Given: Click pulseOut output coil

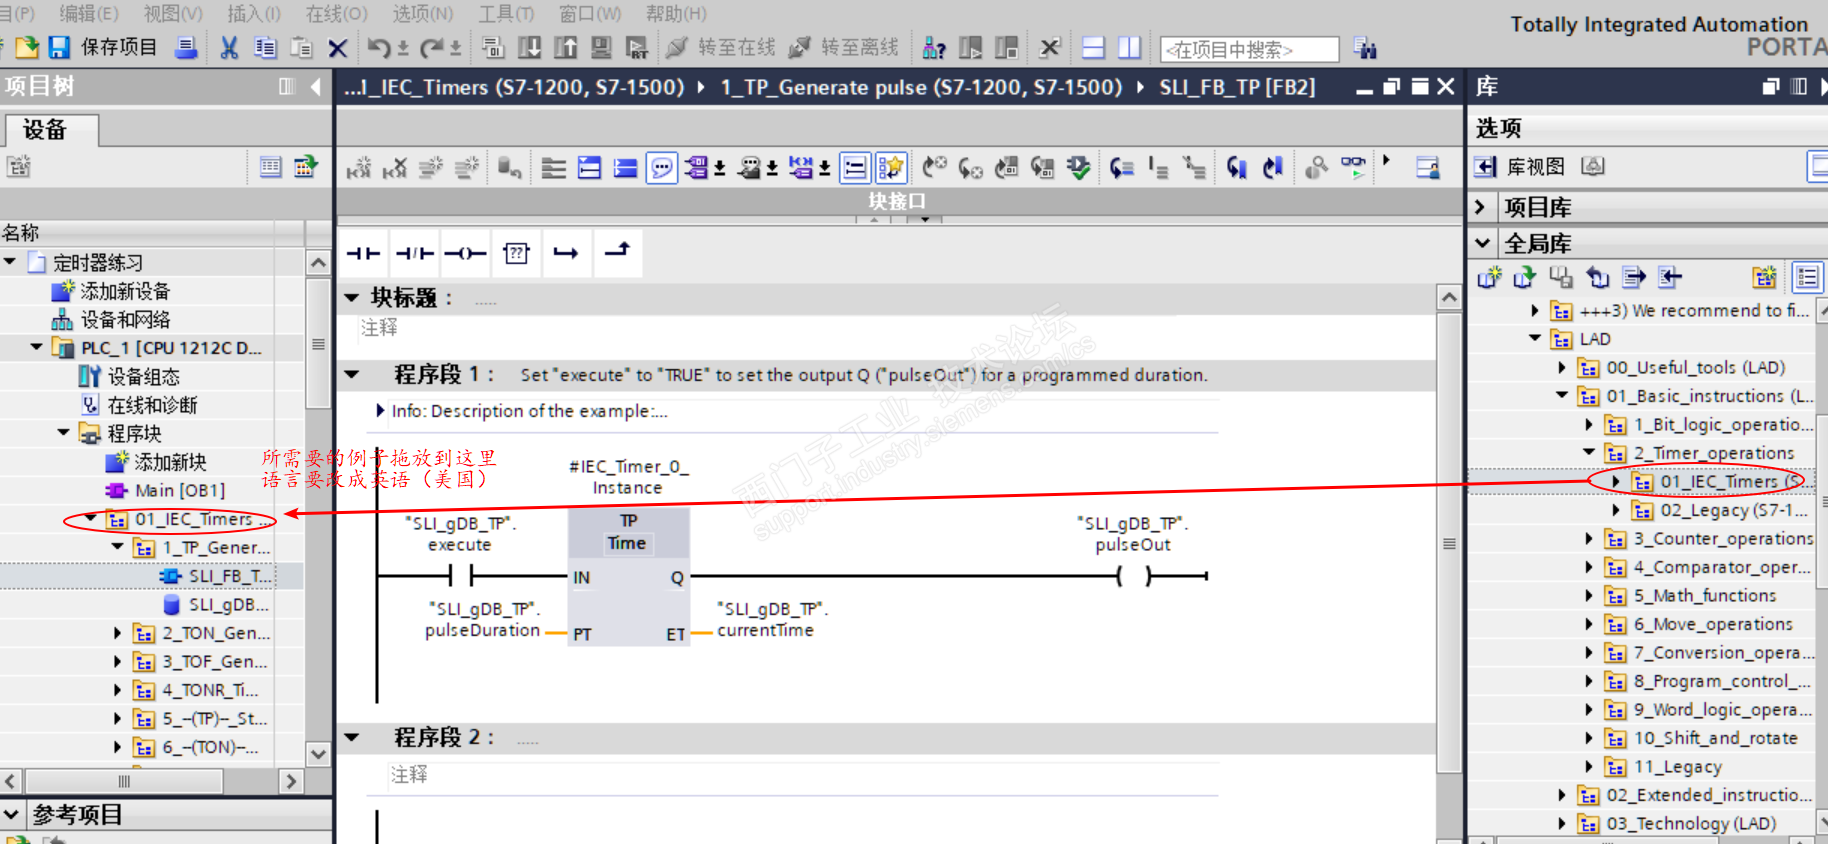Looking at the screenshot, I should pos(1133,576).
